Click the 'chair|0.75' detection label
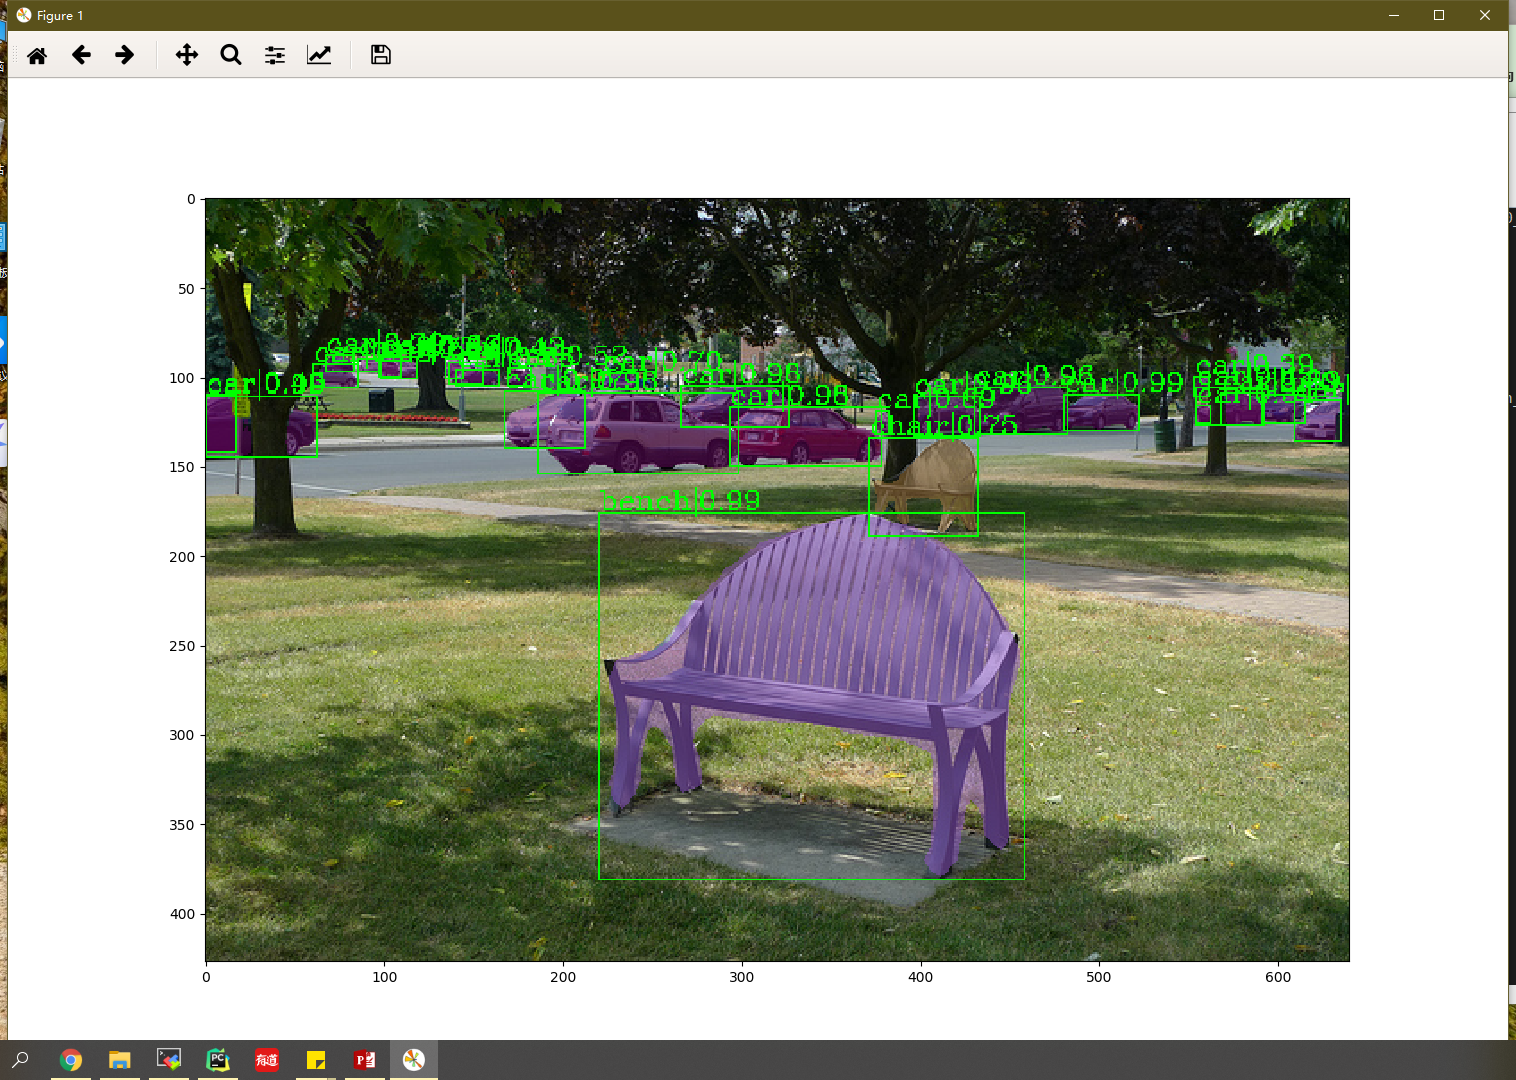This screenshot has height=1080, width=1516. [x=945, y=426]
